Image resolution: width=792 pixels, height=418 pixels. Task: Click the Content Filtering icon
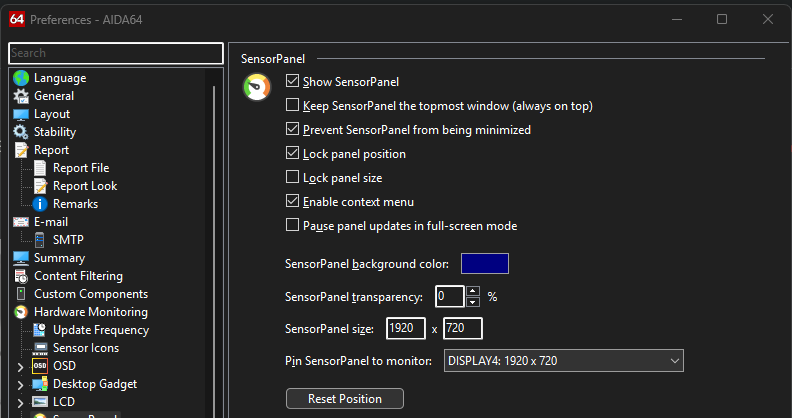point(21,276)
